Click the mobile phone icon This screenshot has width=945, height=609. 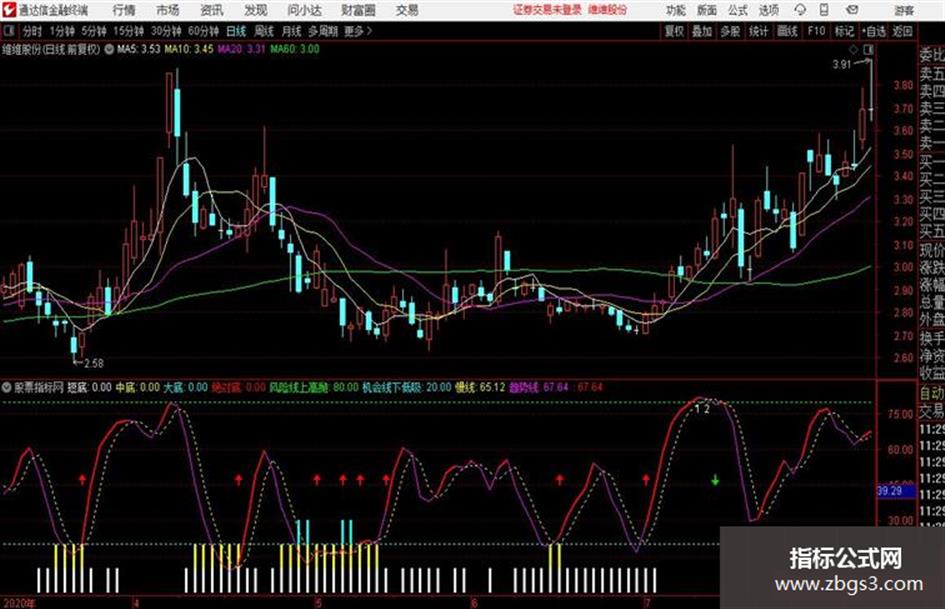click(824, 10)
